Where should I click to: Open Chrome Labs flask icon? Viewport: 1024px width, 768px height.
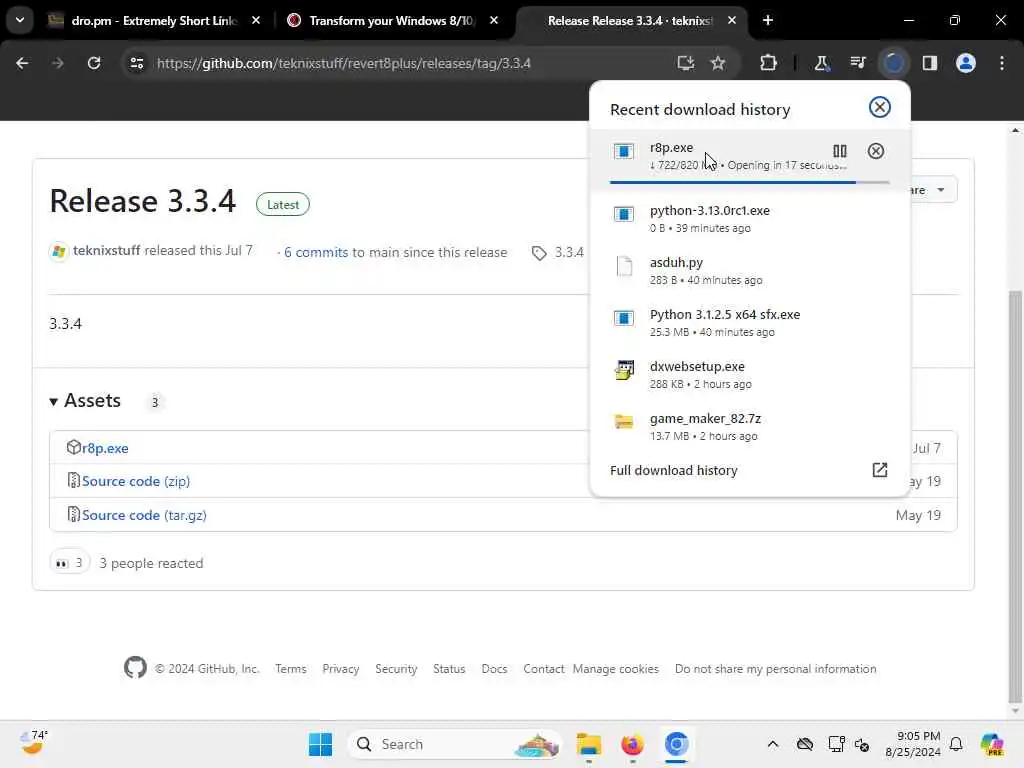(x=821, y=63)
